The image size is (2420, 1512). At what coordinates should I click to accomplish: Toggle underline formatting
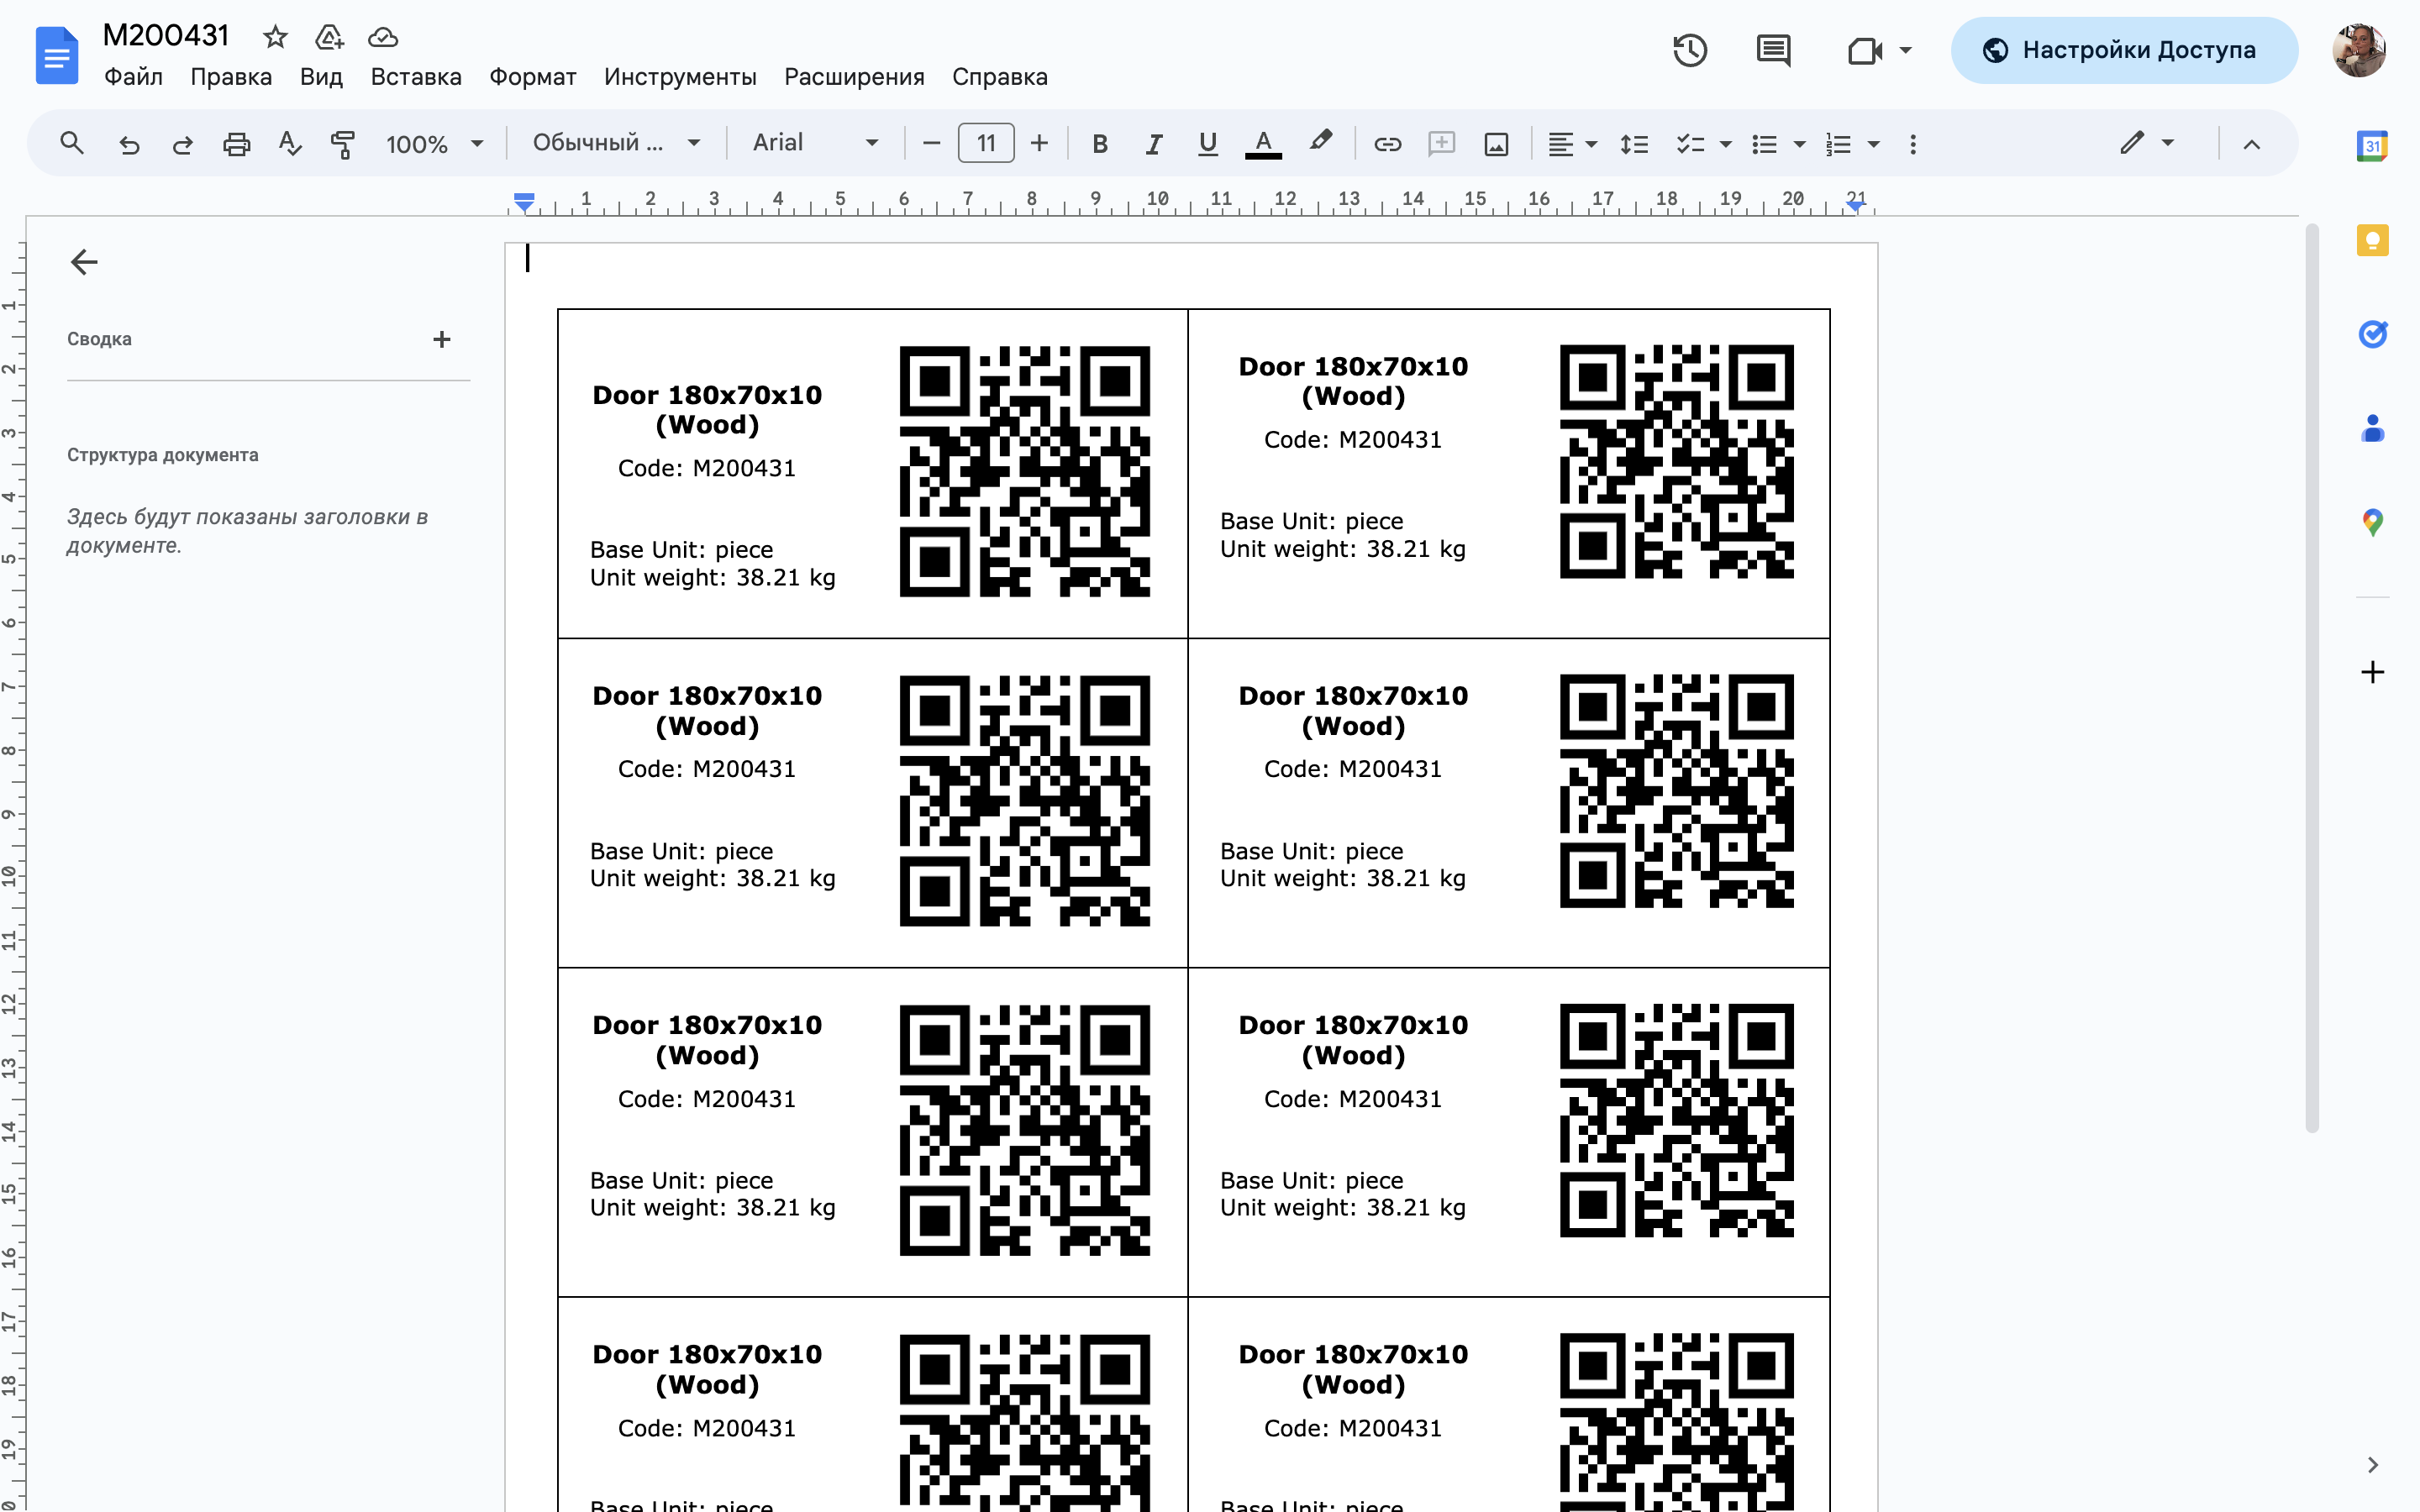[x=1207, y=144]
